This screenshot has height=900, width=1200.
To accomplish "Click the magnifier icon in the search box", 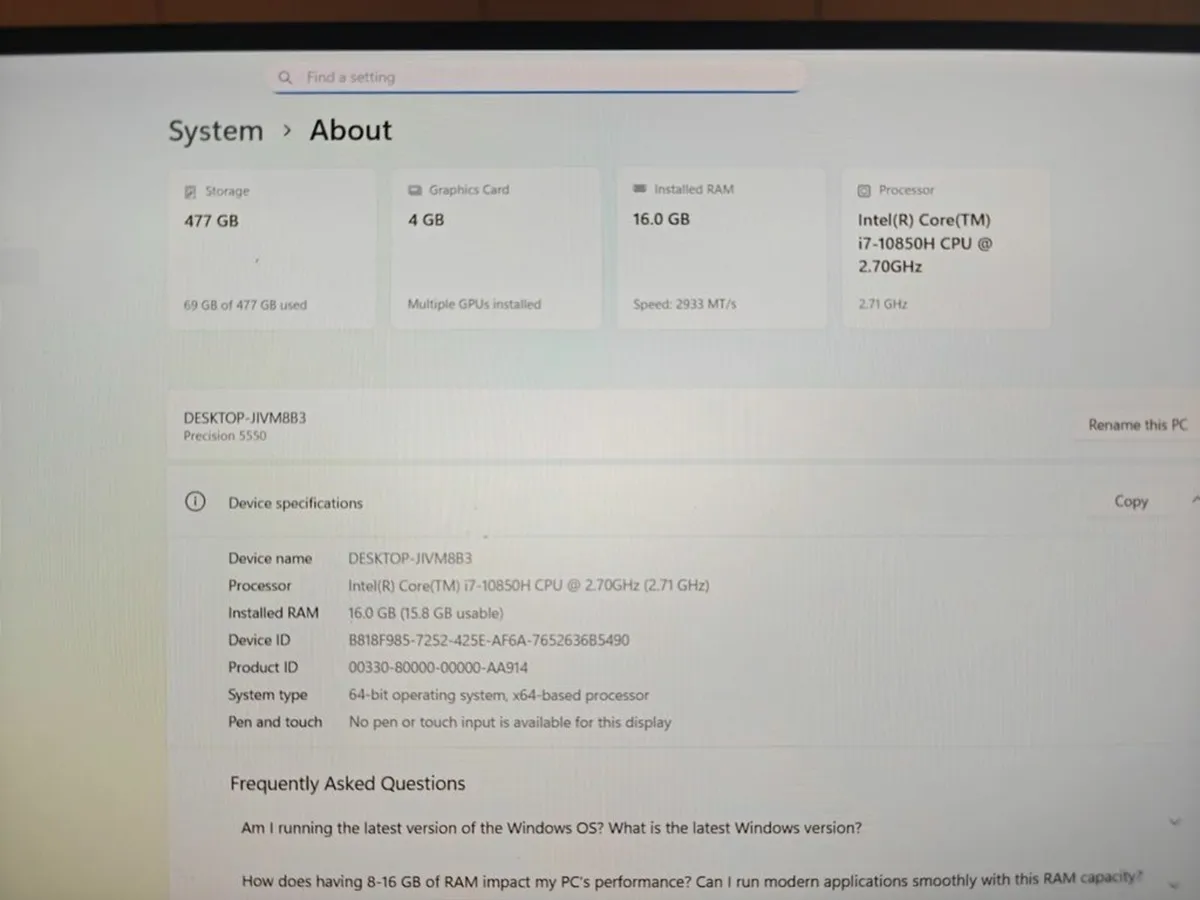I will tap(286, 77).
